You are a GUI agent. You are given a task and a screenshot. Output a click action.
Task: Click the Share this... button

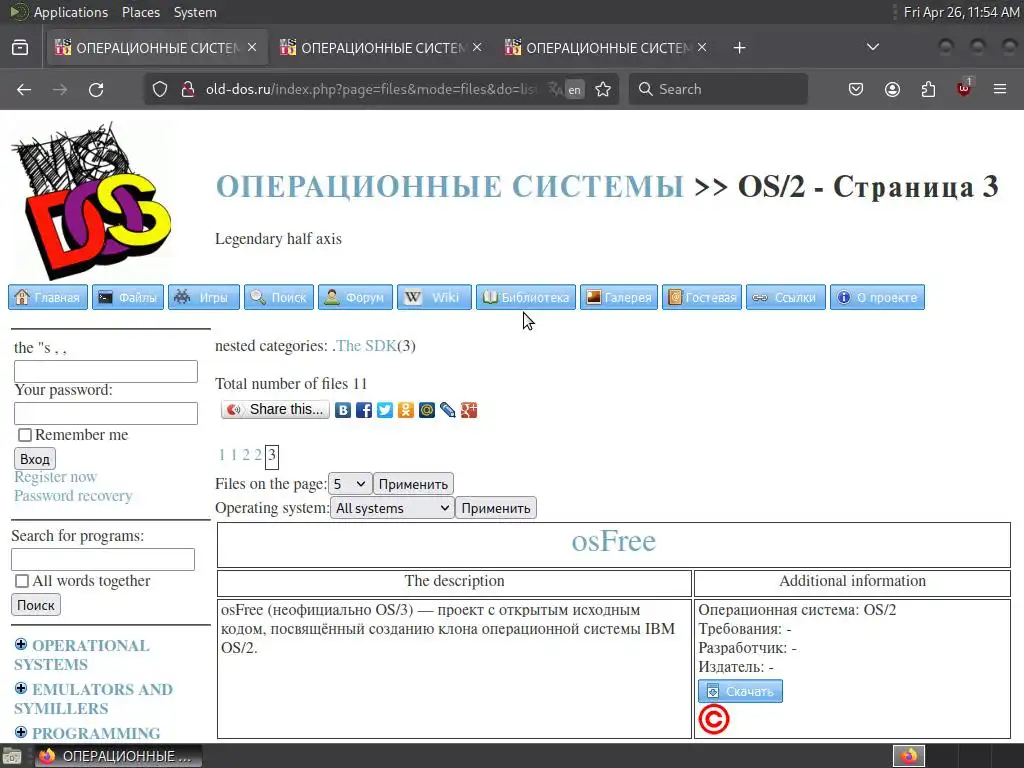(x=276, y=409)
